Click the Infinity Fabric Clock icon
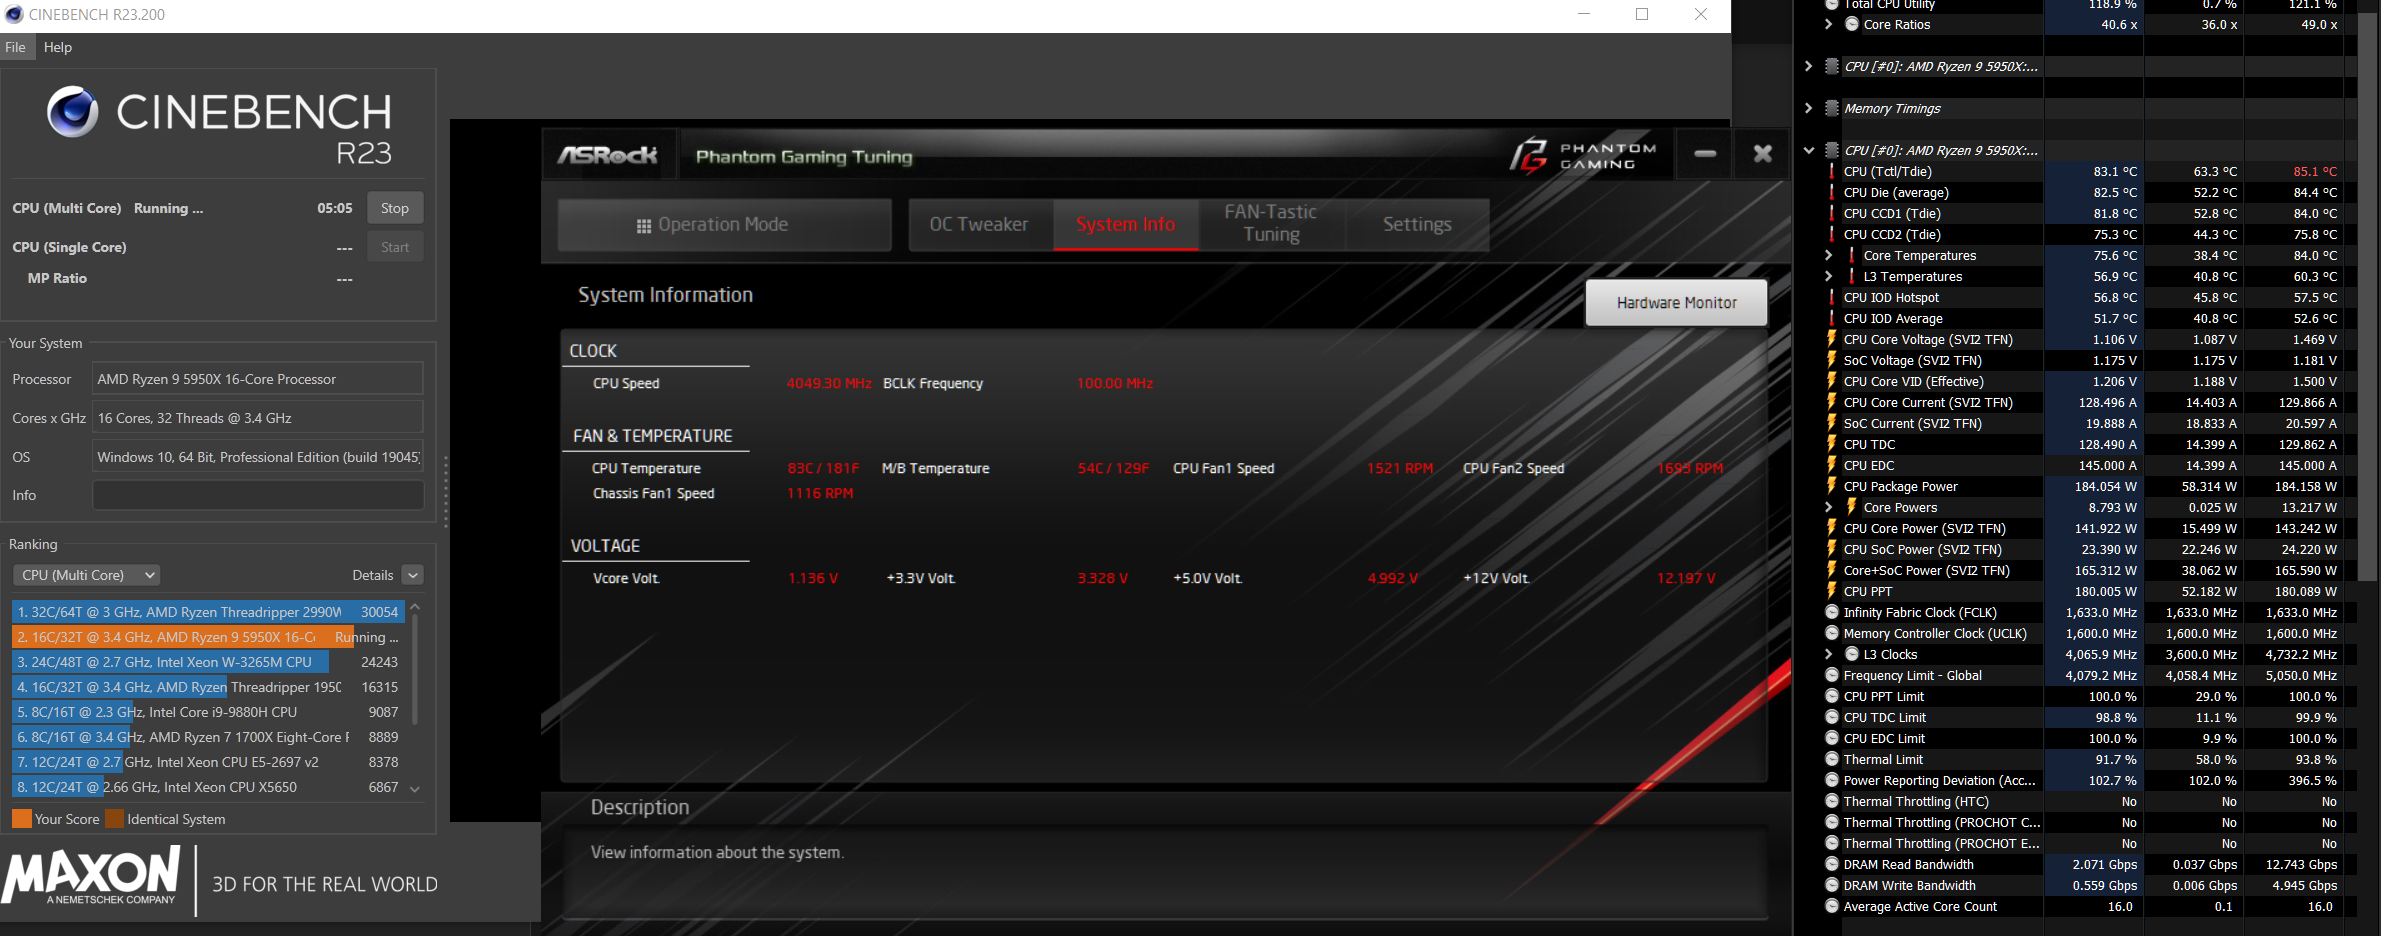Viewport: 2381px width, 936px height. 1832,612
